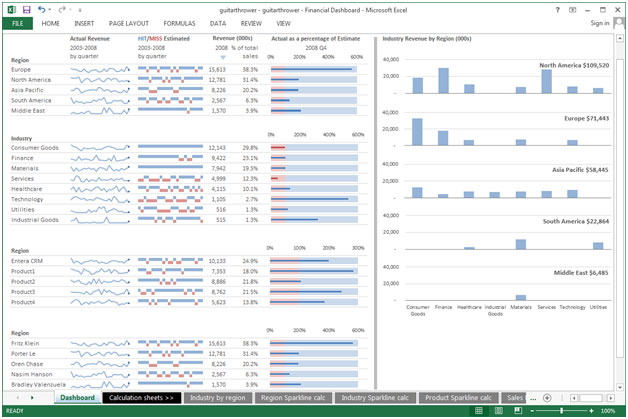Open the FILE backstage tab
Image resolution: width=628 pixels, height=419 pixels.
18,24
